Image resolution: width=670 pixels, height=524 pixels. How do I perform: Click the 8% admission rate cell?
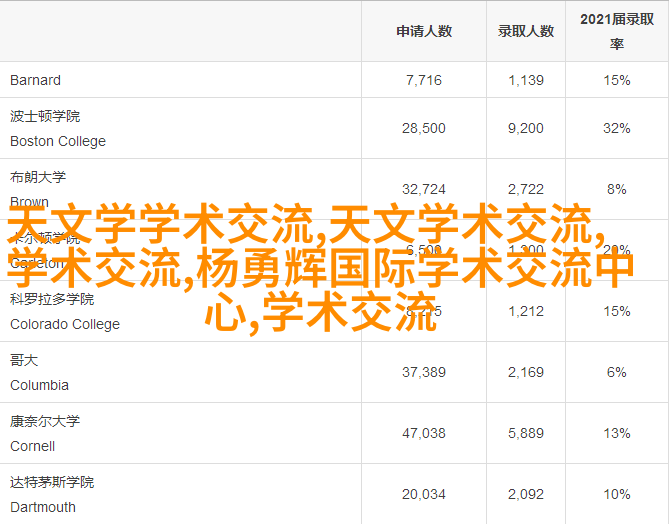617,189
